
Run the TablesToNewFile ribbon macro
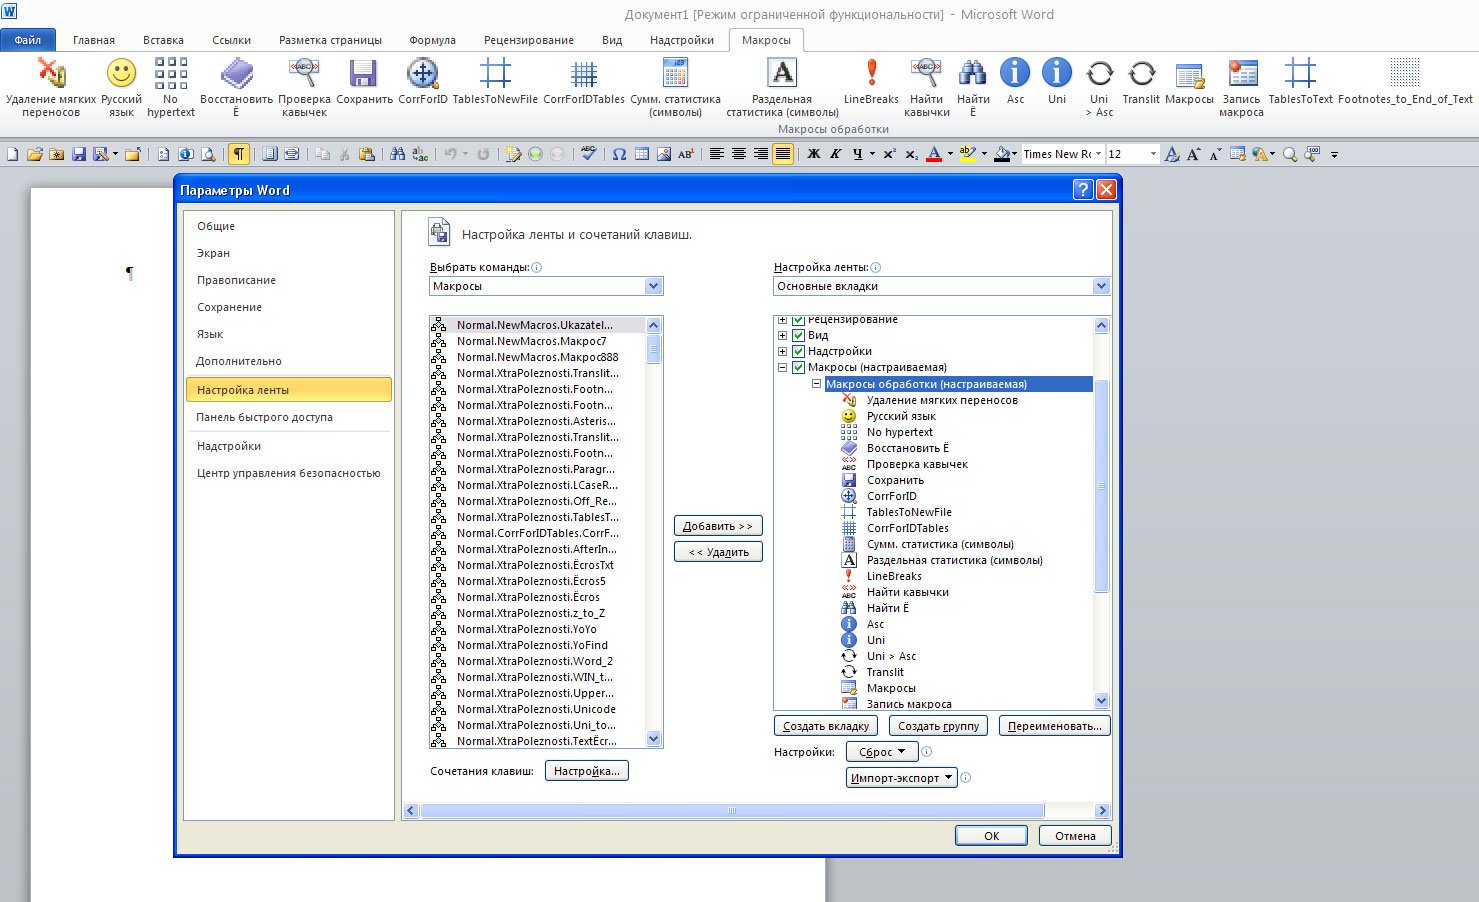pyautogui.click(x=495, y=81)
